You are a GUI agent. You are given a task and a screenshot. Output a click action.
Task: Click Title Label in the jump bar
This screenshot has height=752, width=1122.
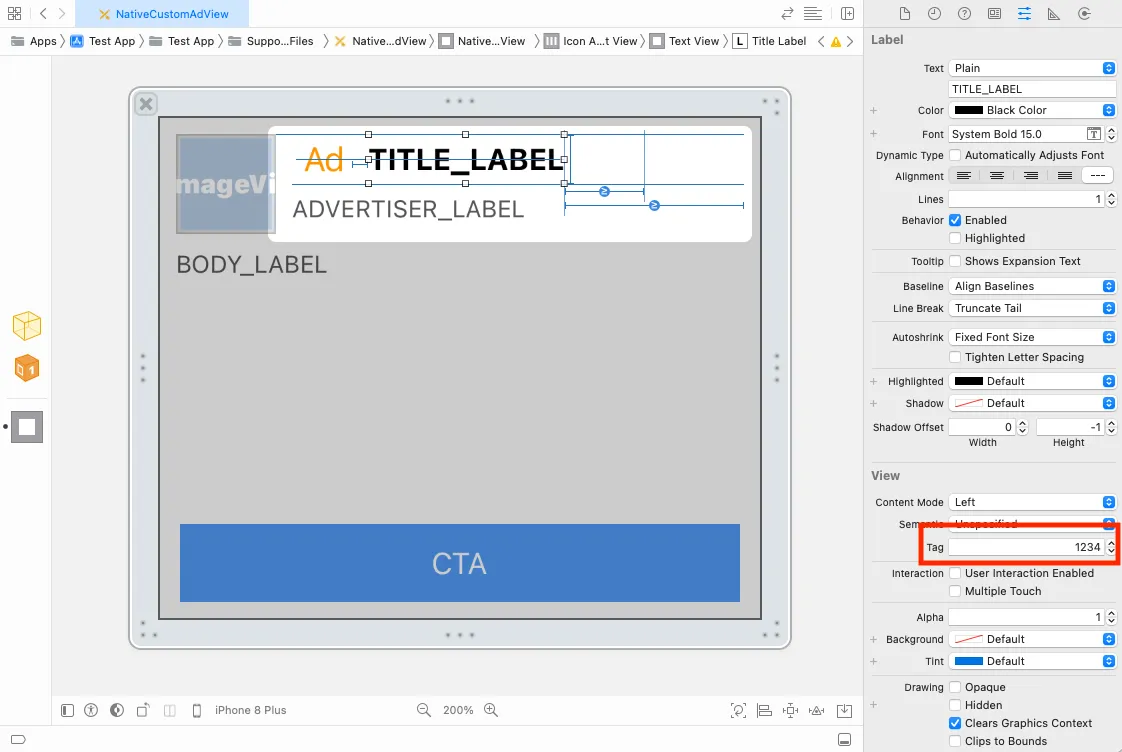point(777,41)
